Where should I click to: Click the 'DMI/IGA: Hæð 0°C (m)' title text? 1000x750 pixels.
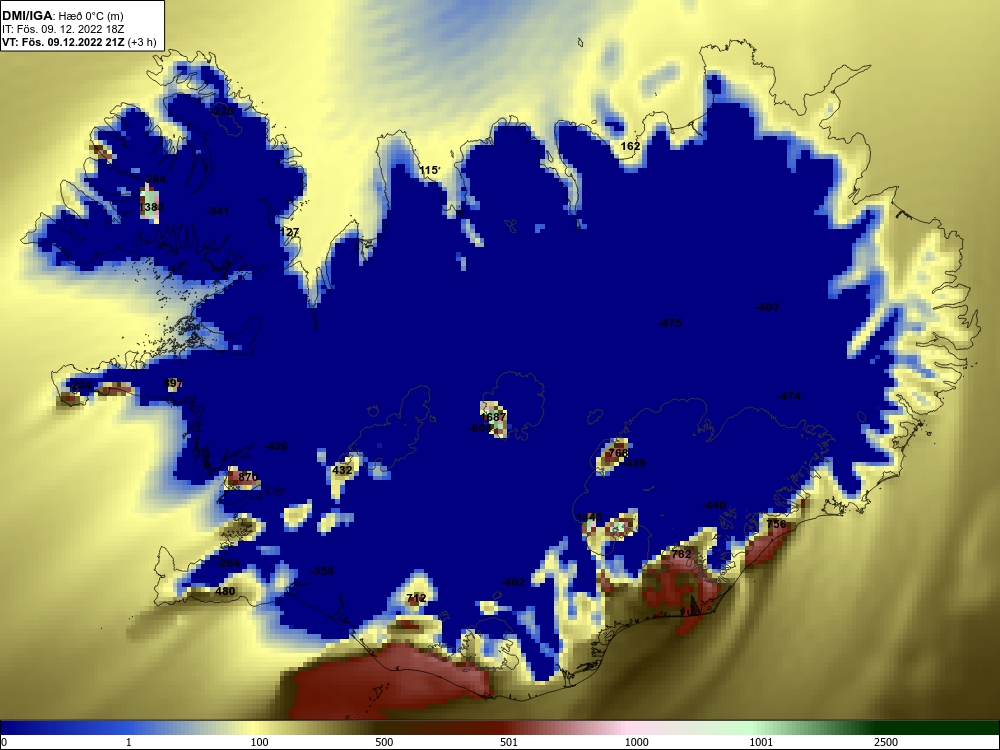coord(62,16)
